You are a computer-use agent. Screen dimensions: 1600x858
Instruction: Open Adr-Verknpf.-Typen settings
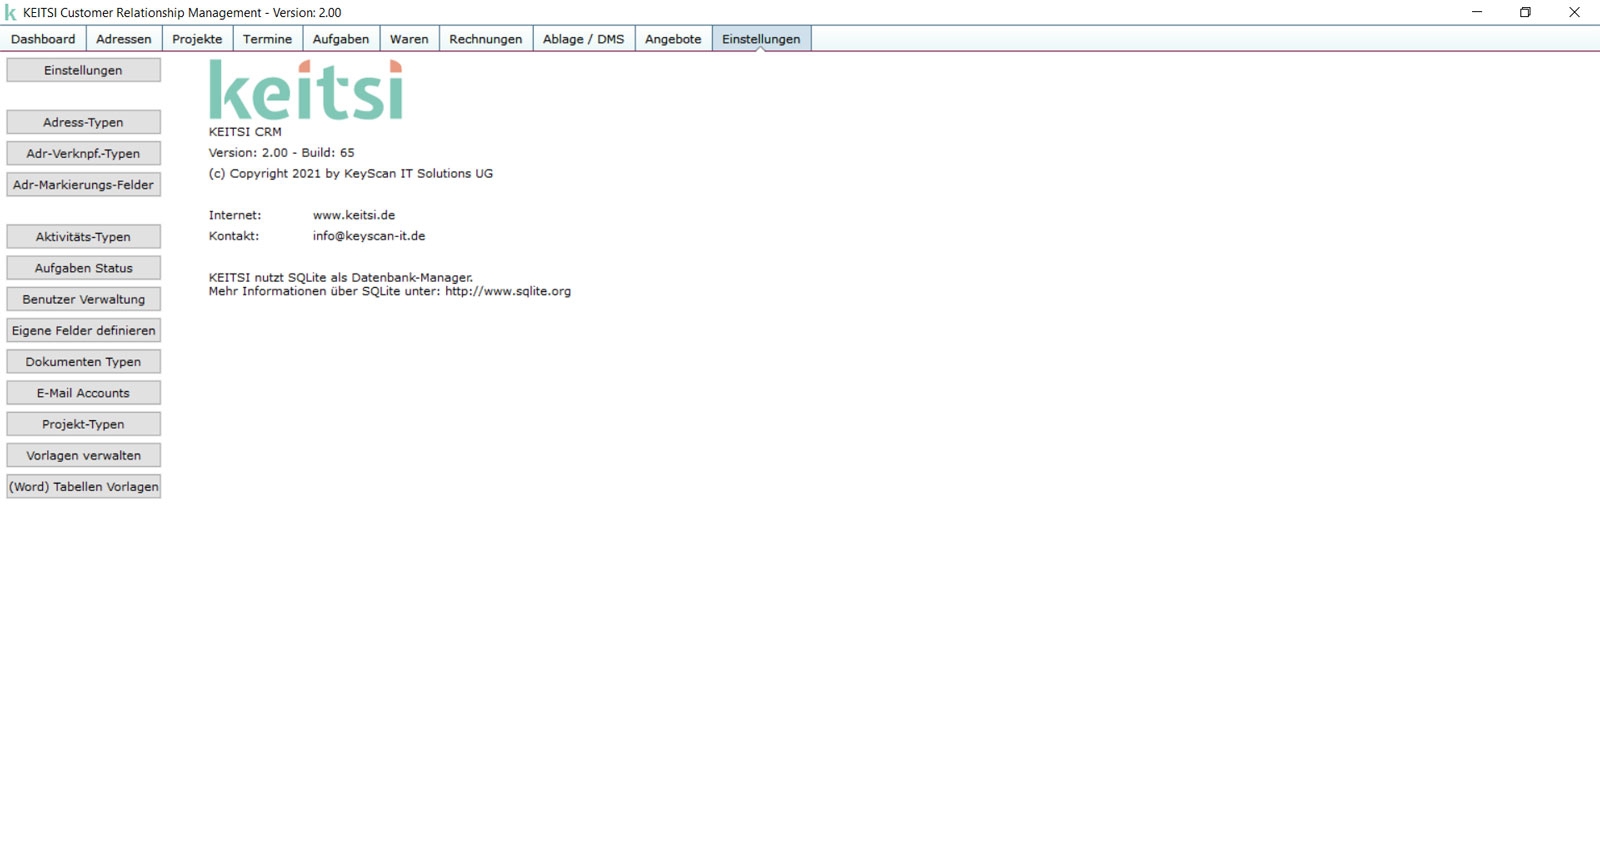83,153
